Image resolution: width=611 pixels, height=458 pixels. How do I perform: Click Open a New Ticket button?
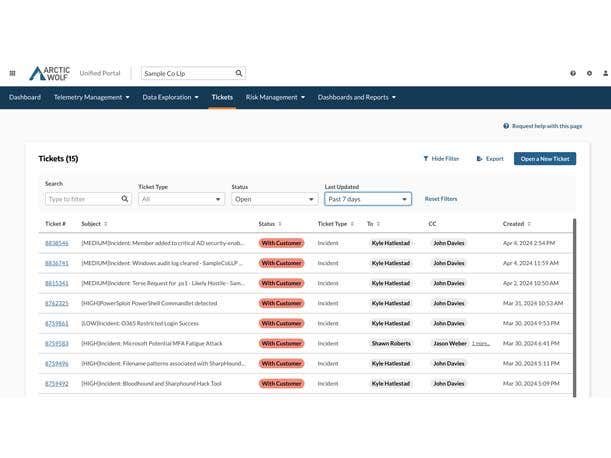545,158
